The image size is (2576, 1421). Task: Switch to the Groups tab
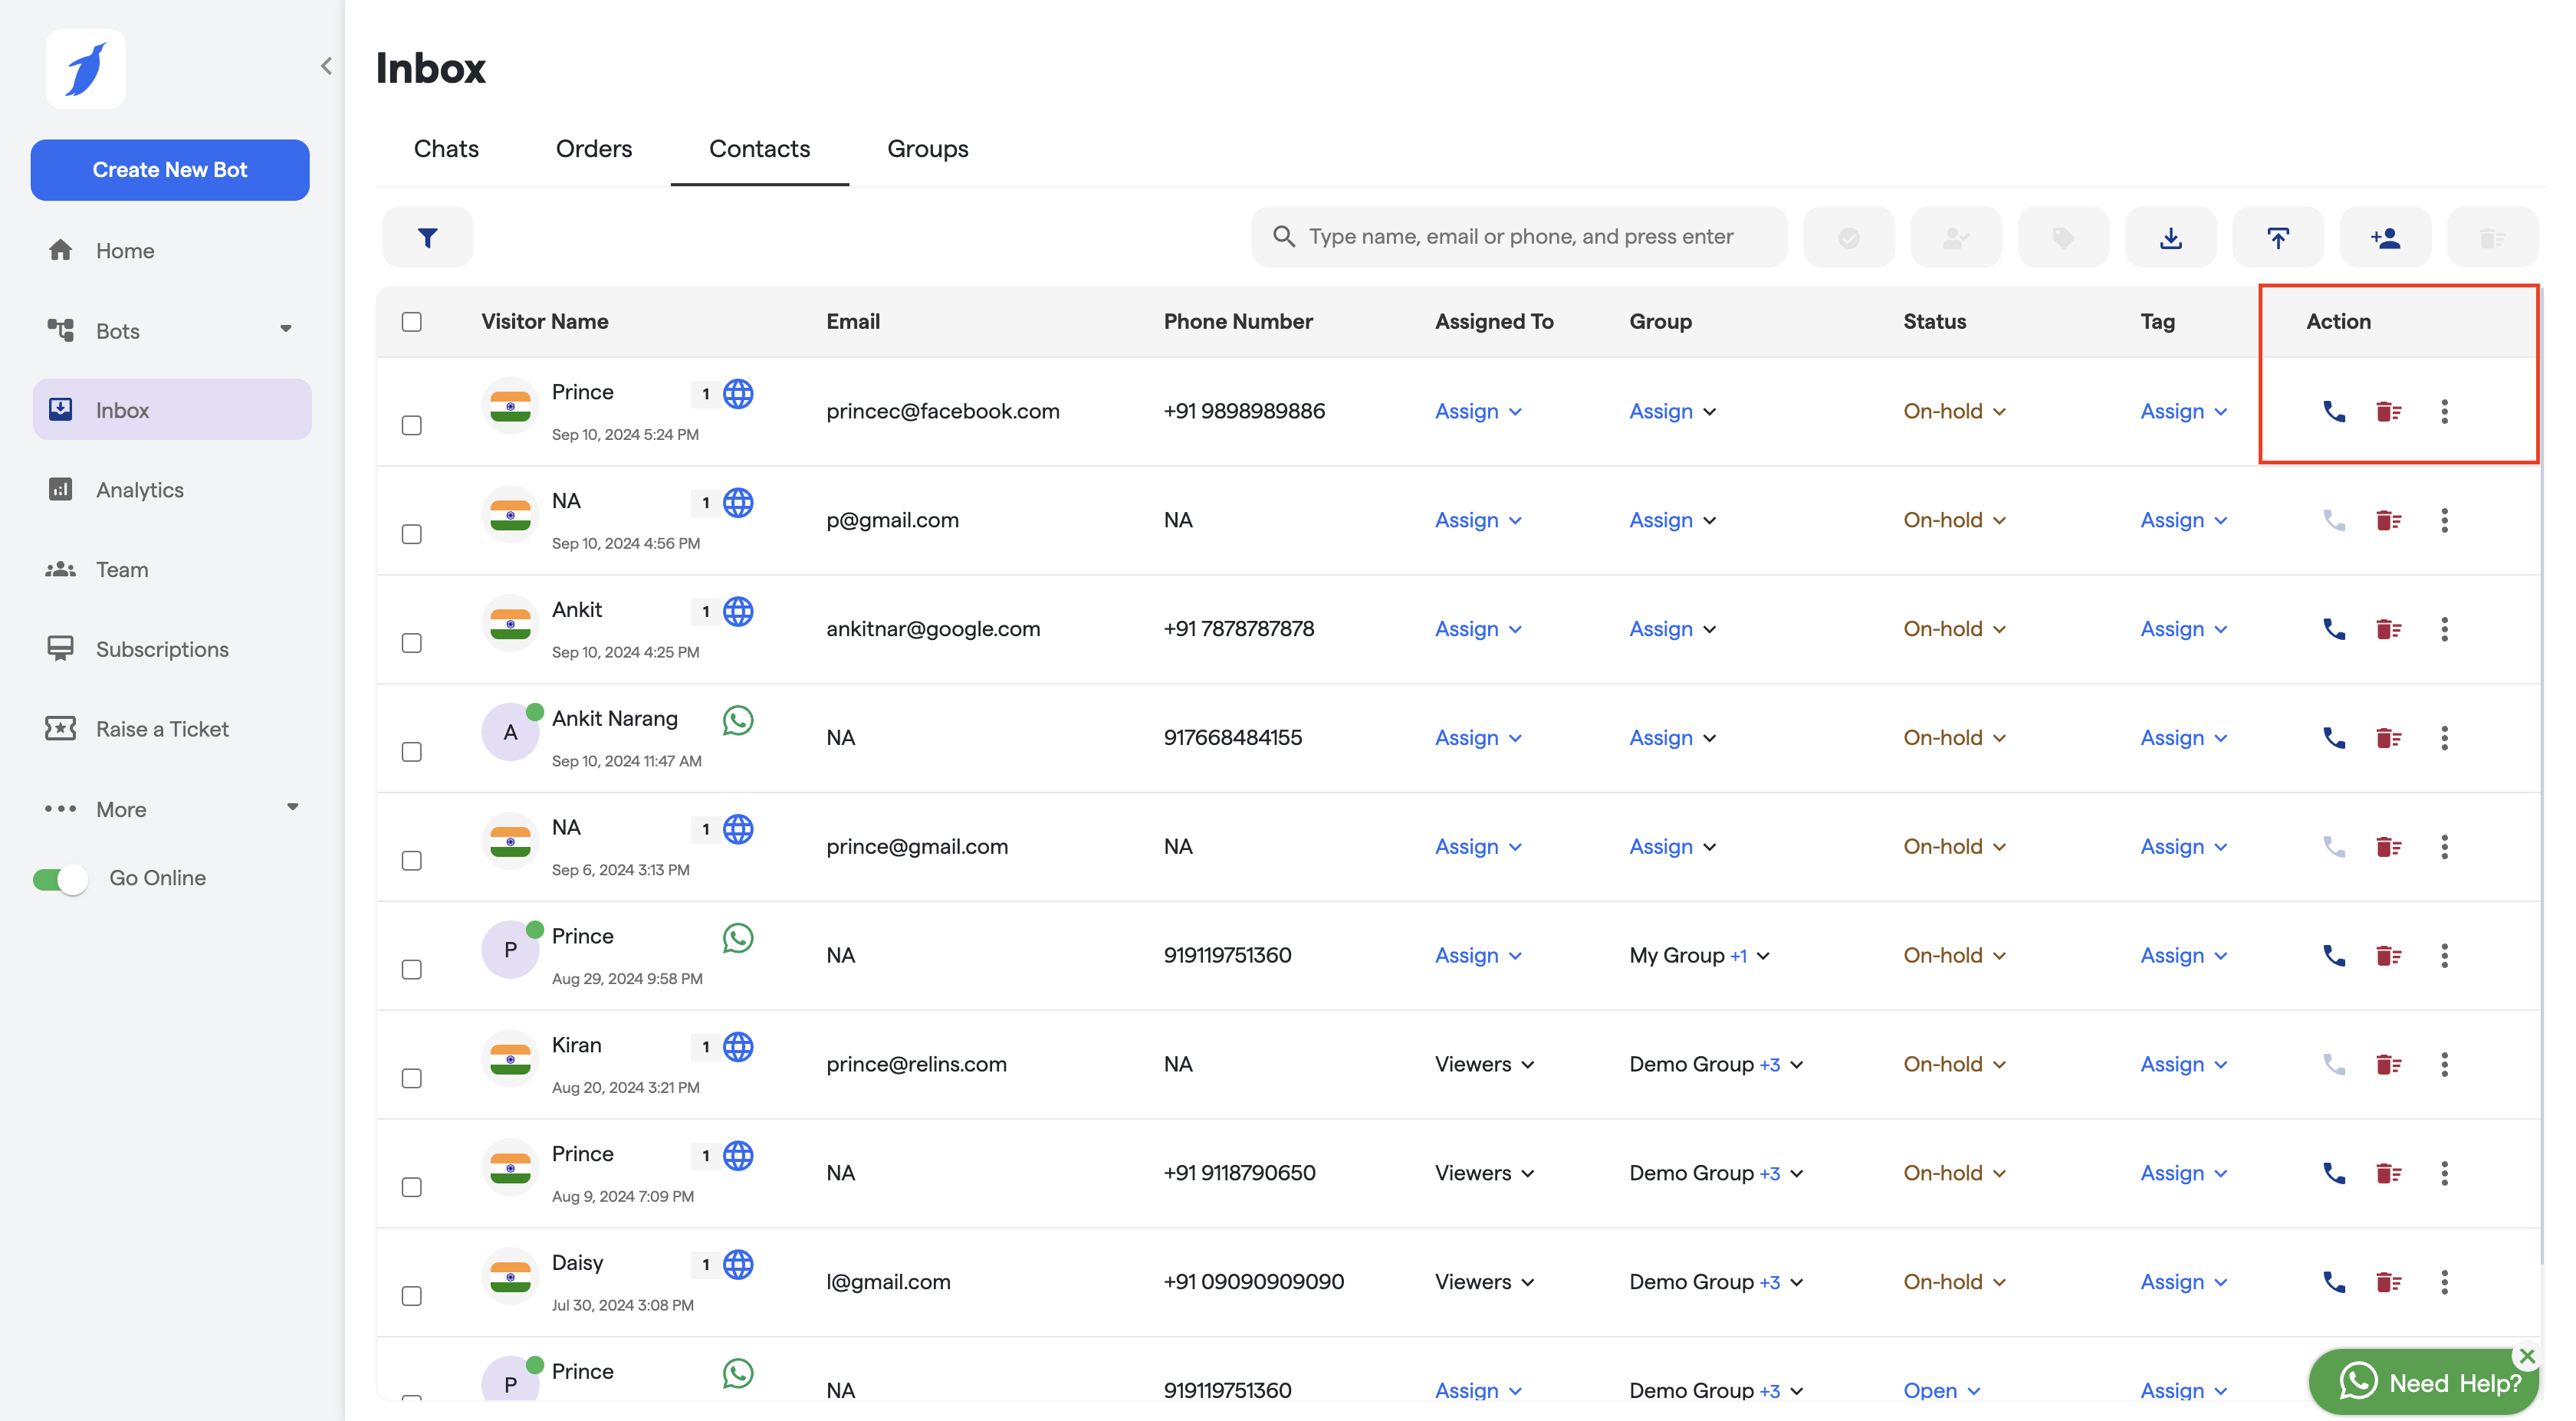pyautogui.click(x=927, y=148)
